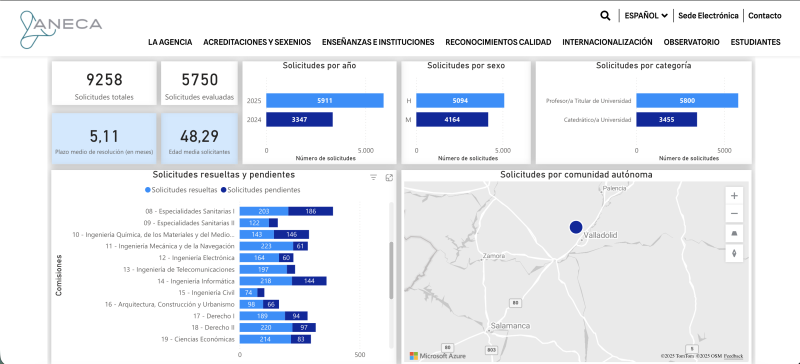Select resueltas bar 203 for Especialidades Sanitarias I
Screen dimensions: 800x364
click(x=264, y=211)
